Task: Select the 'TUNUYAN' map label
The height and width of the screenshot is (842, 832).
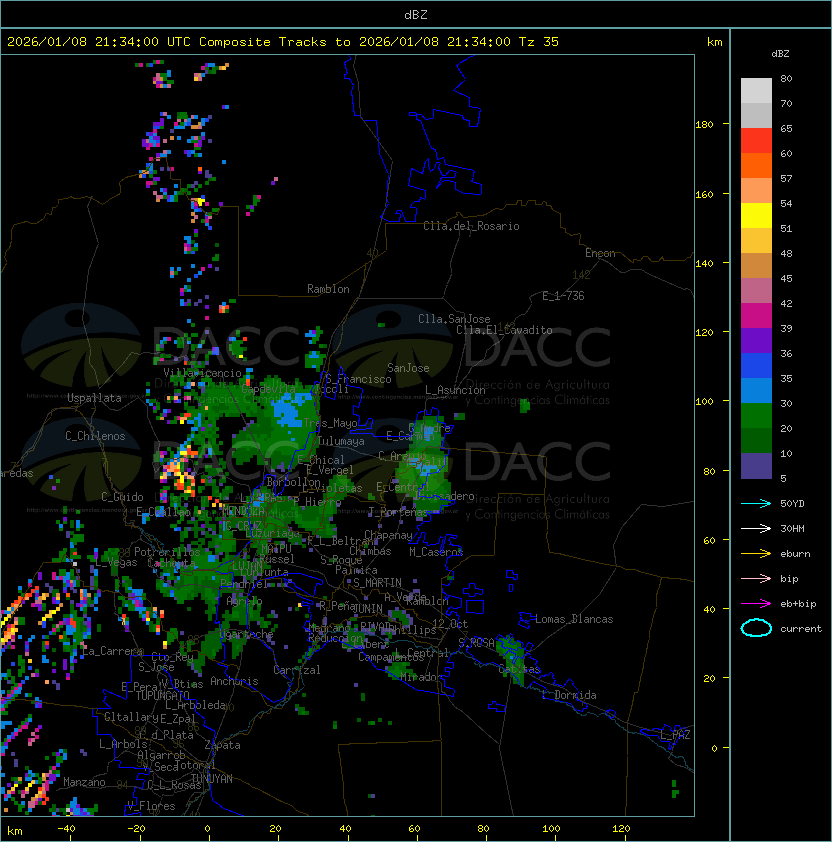Action: (x=212, y=779)
